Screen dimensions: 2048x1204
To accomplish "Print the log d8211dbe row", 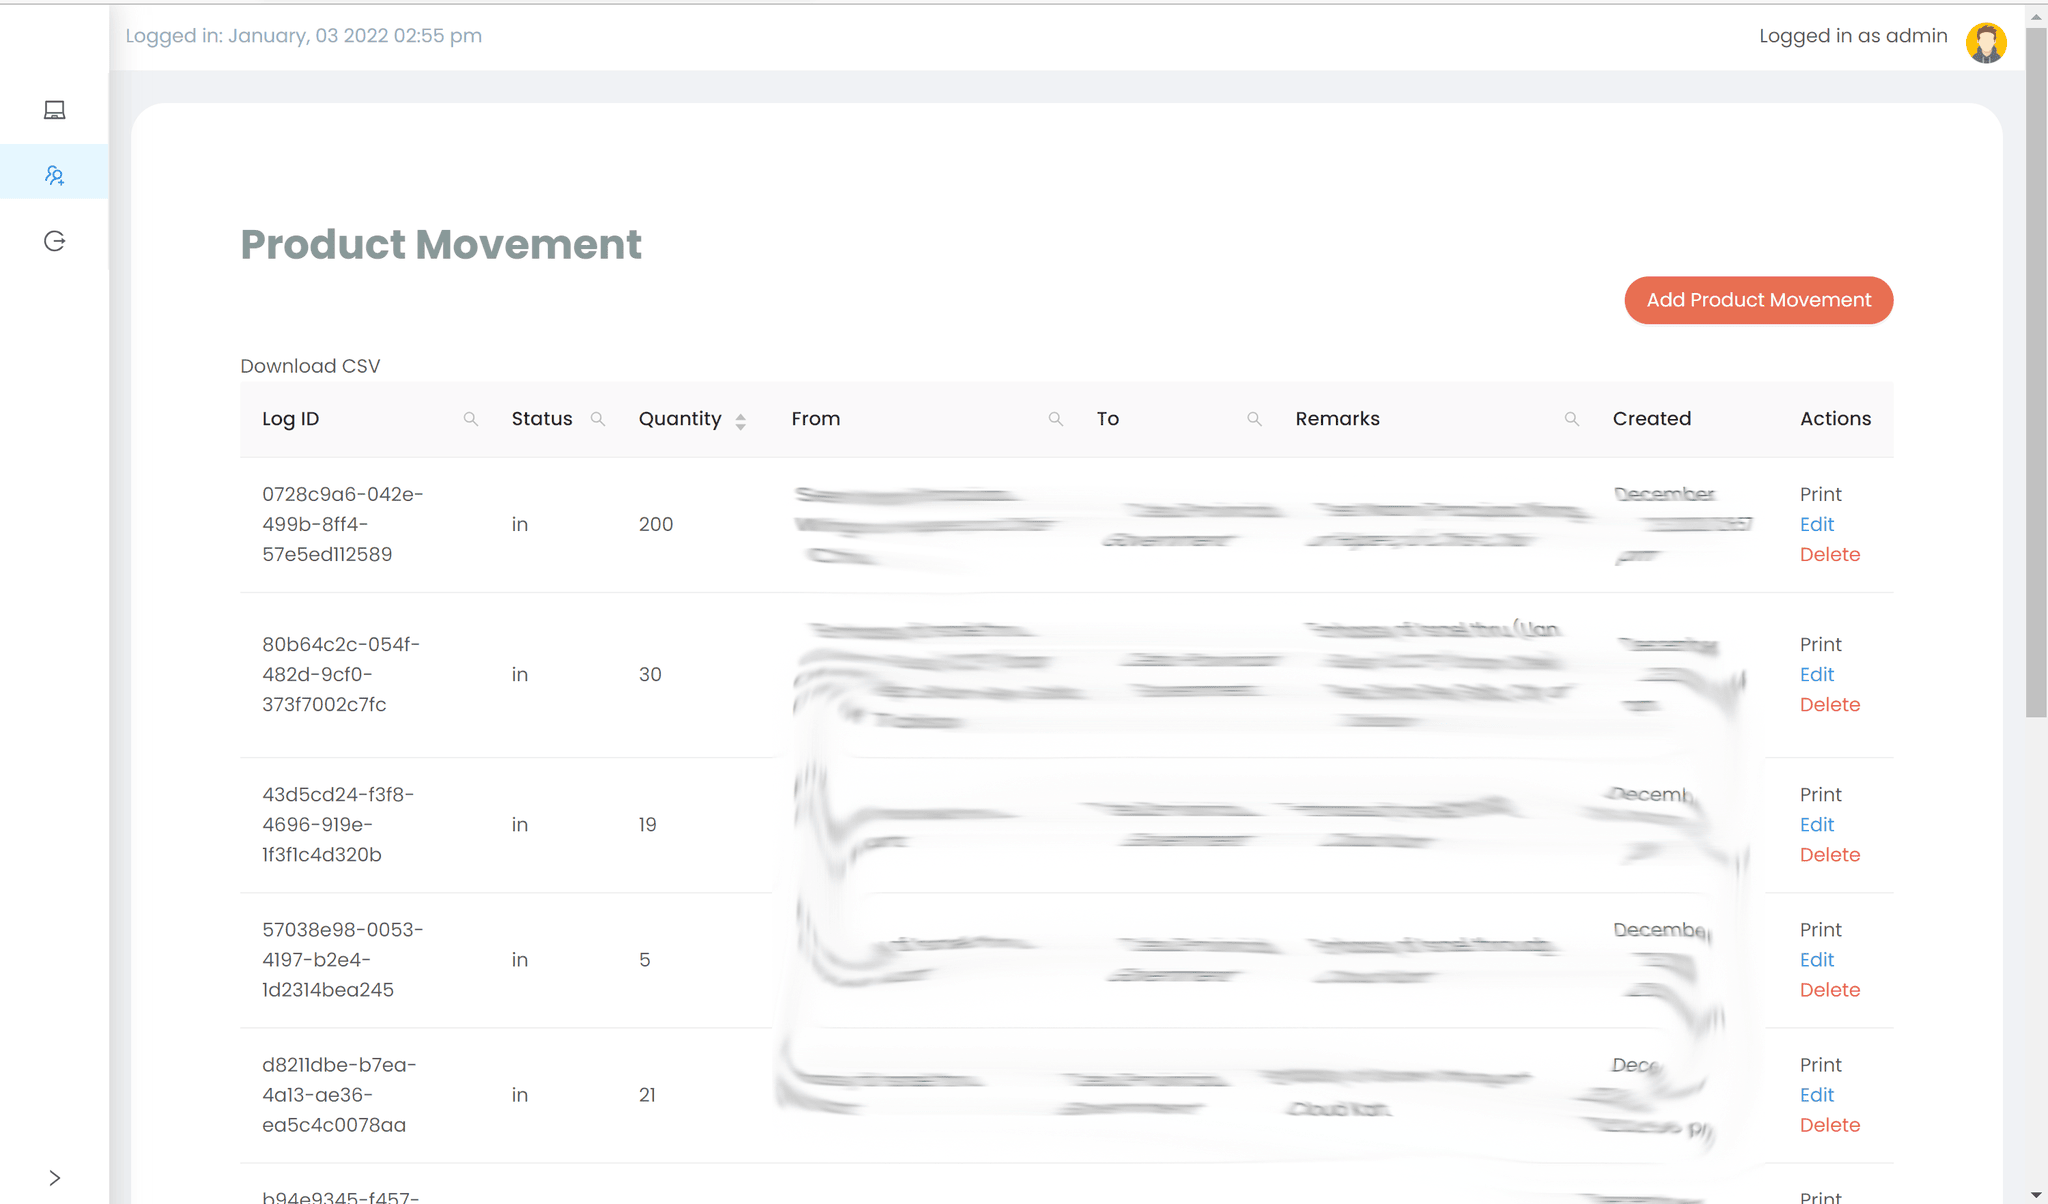I will click(1820, 1064).
